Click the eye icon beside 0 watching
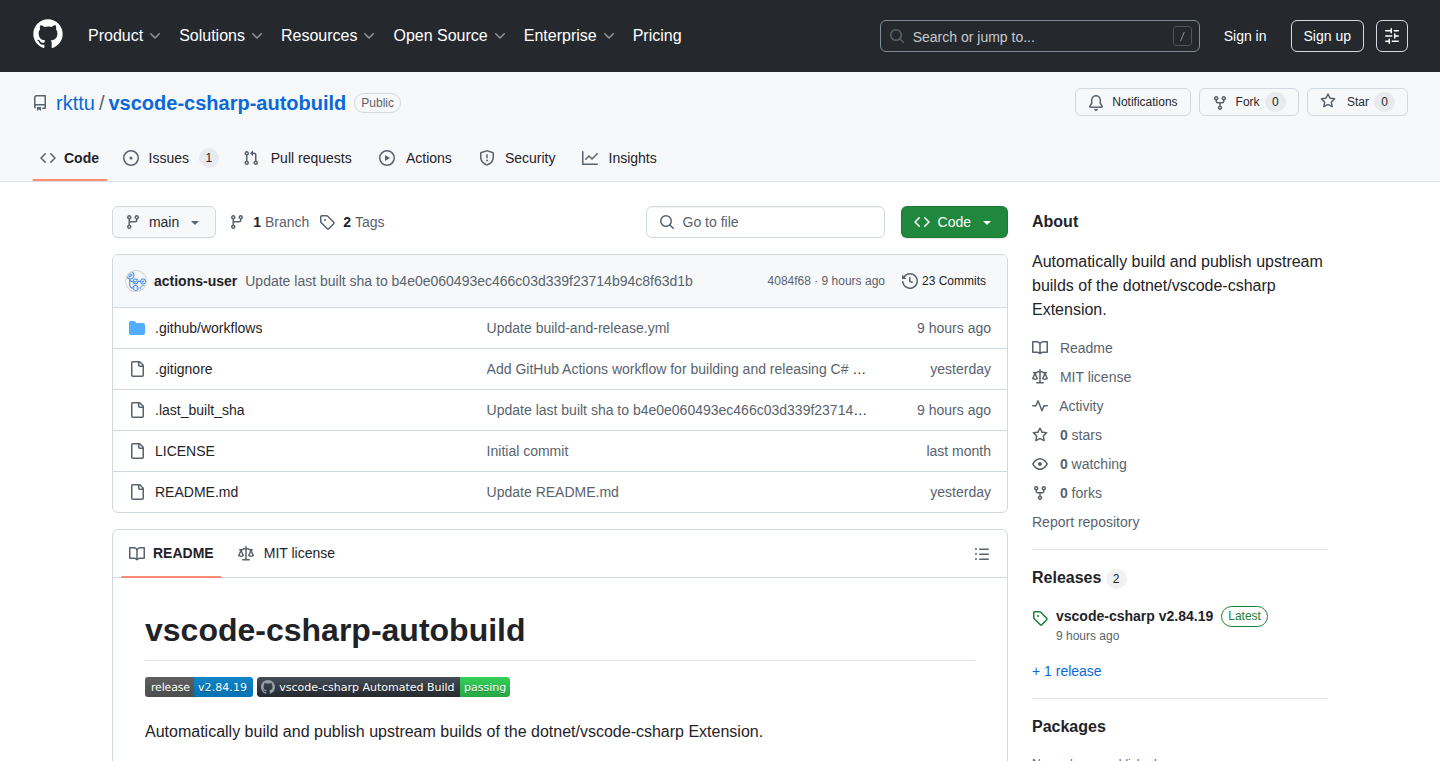1440x761 pixels. (x=1040, y=464)
